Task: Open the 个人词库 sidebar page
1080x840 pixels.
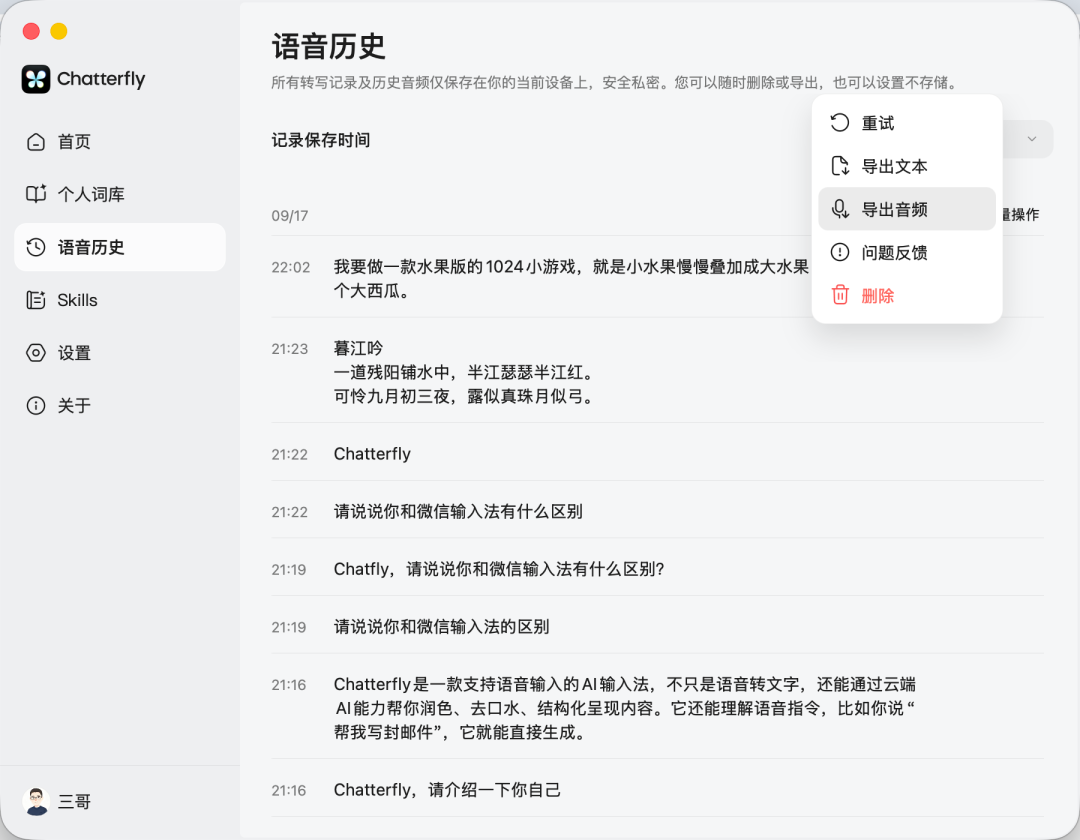Action: click(120, 194)
